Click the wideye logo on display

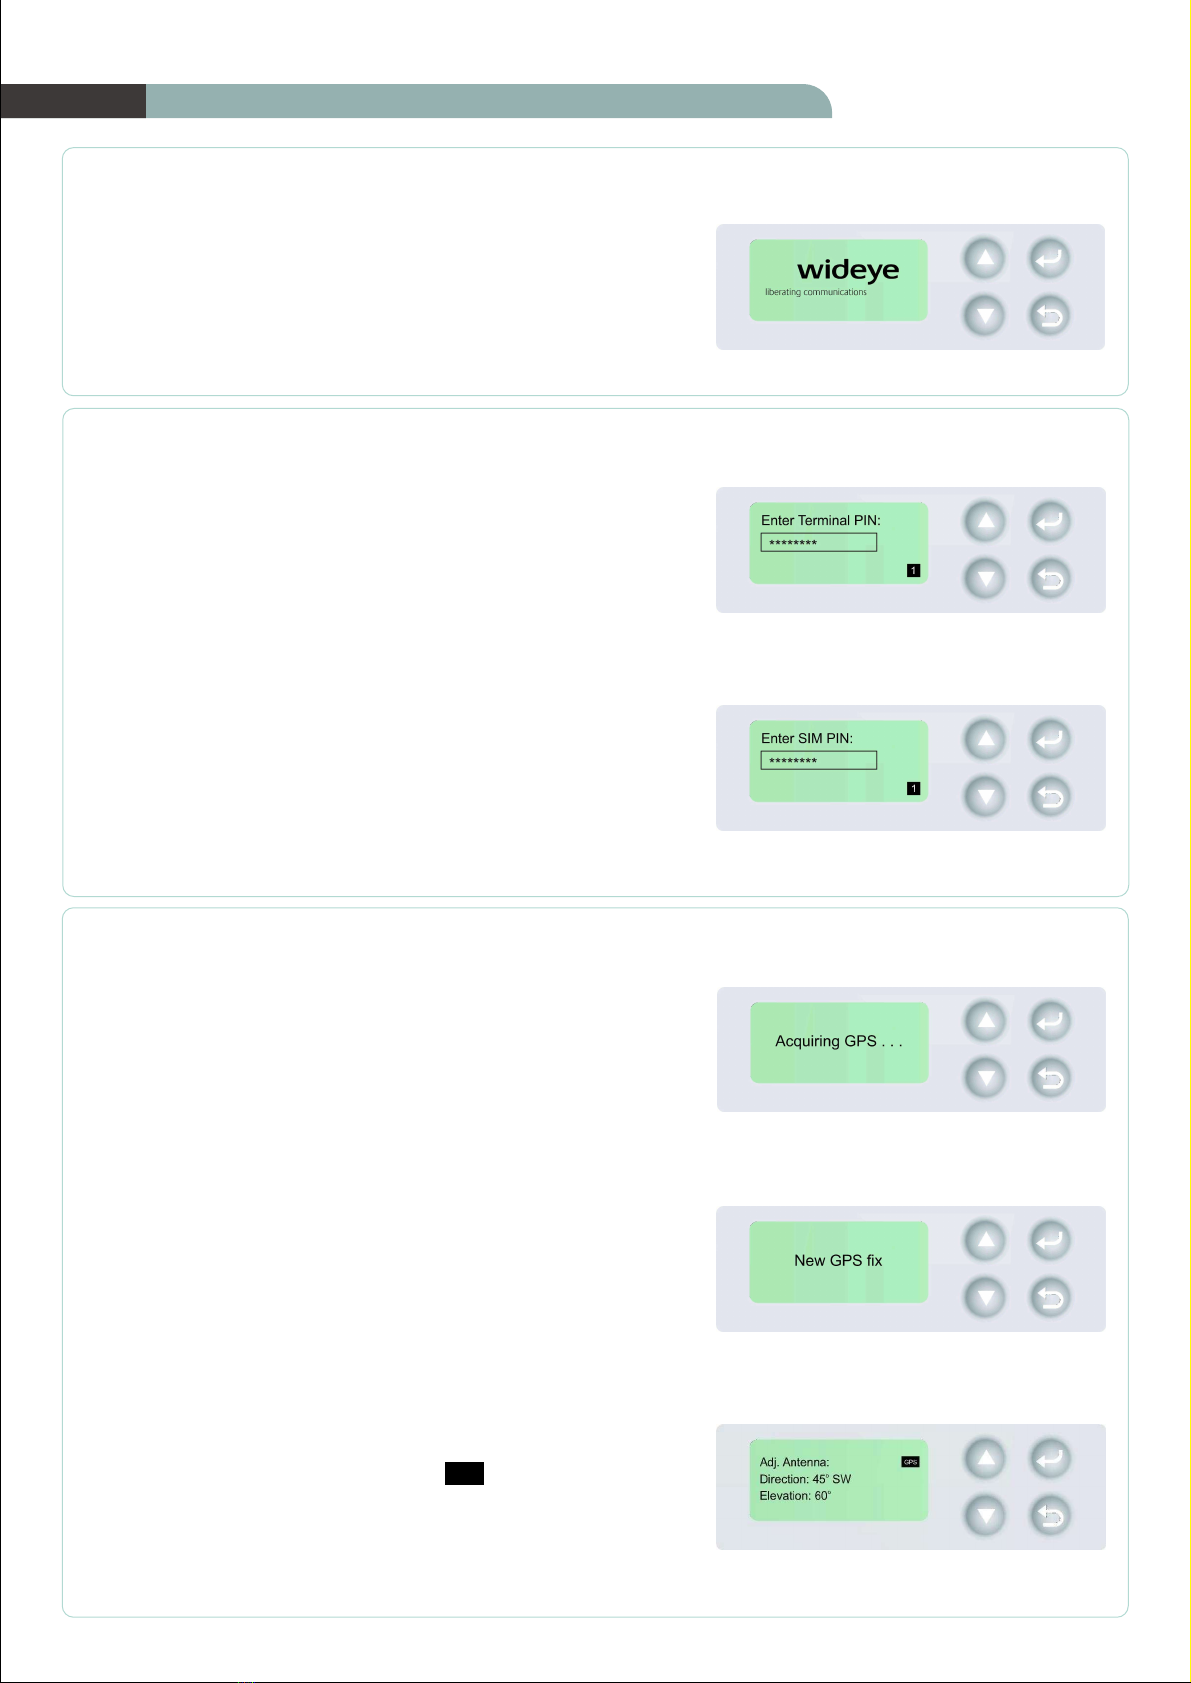848,270
